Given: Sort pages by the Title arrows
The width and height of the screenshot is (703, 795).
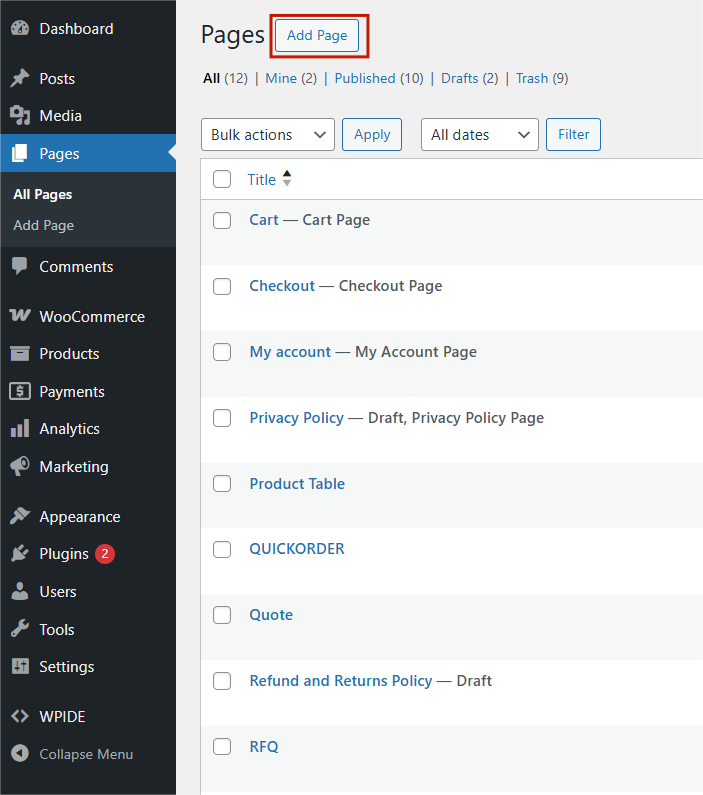Looking at the screenshot, I should pos(287,178).
